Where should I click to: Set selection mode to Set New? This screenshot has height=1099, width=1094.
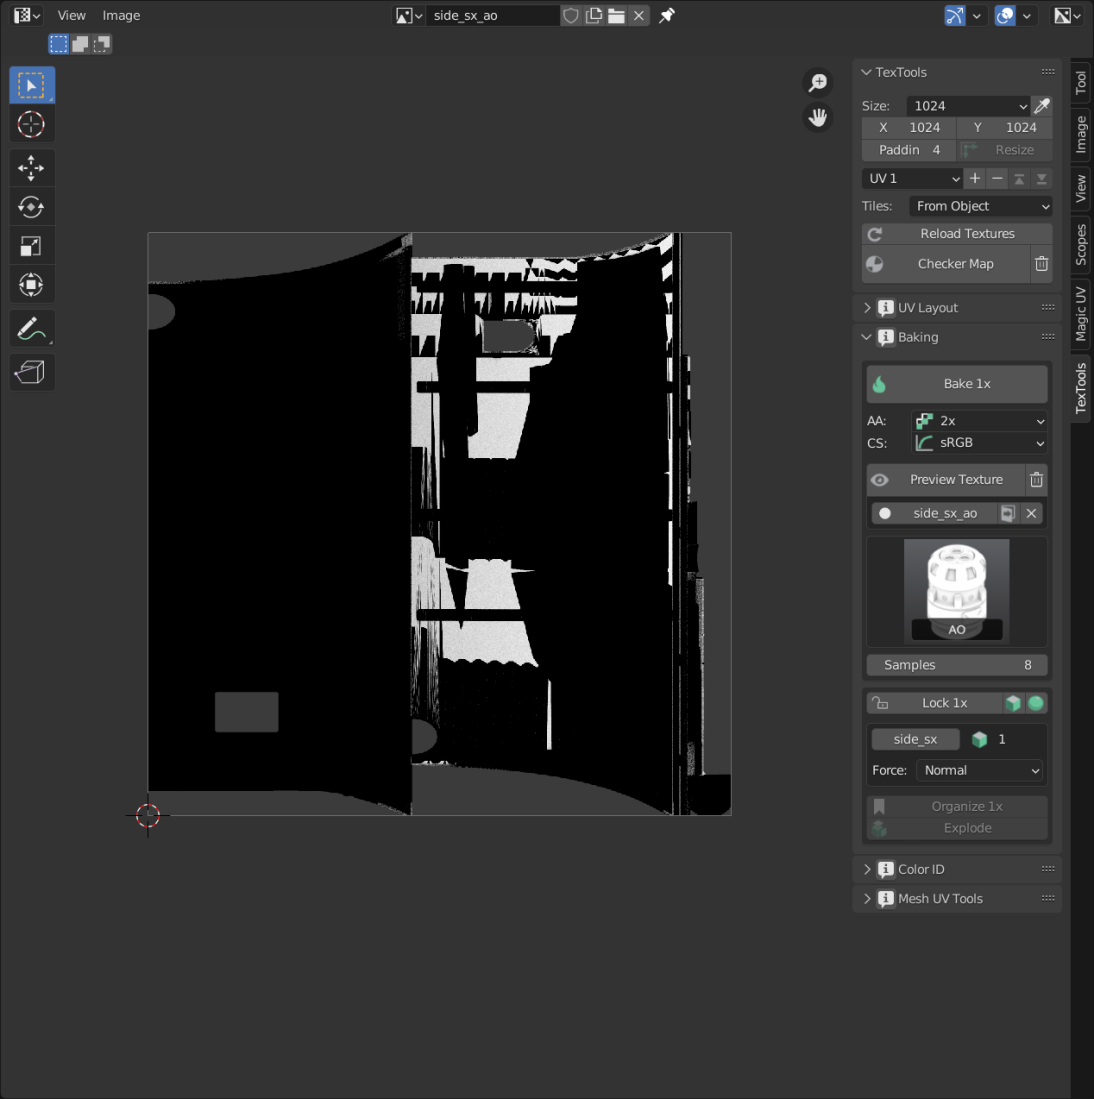coord(59,44)
